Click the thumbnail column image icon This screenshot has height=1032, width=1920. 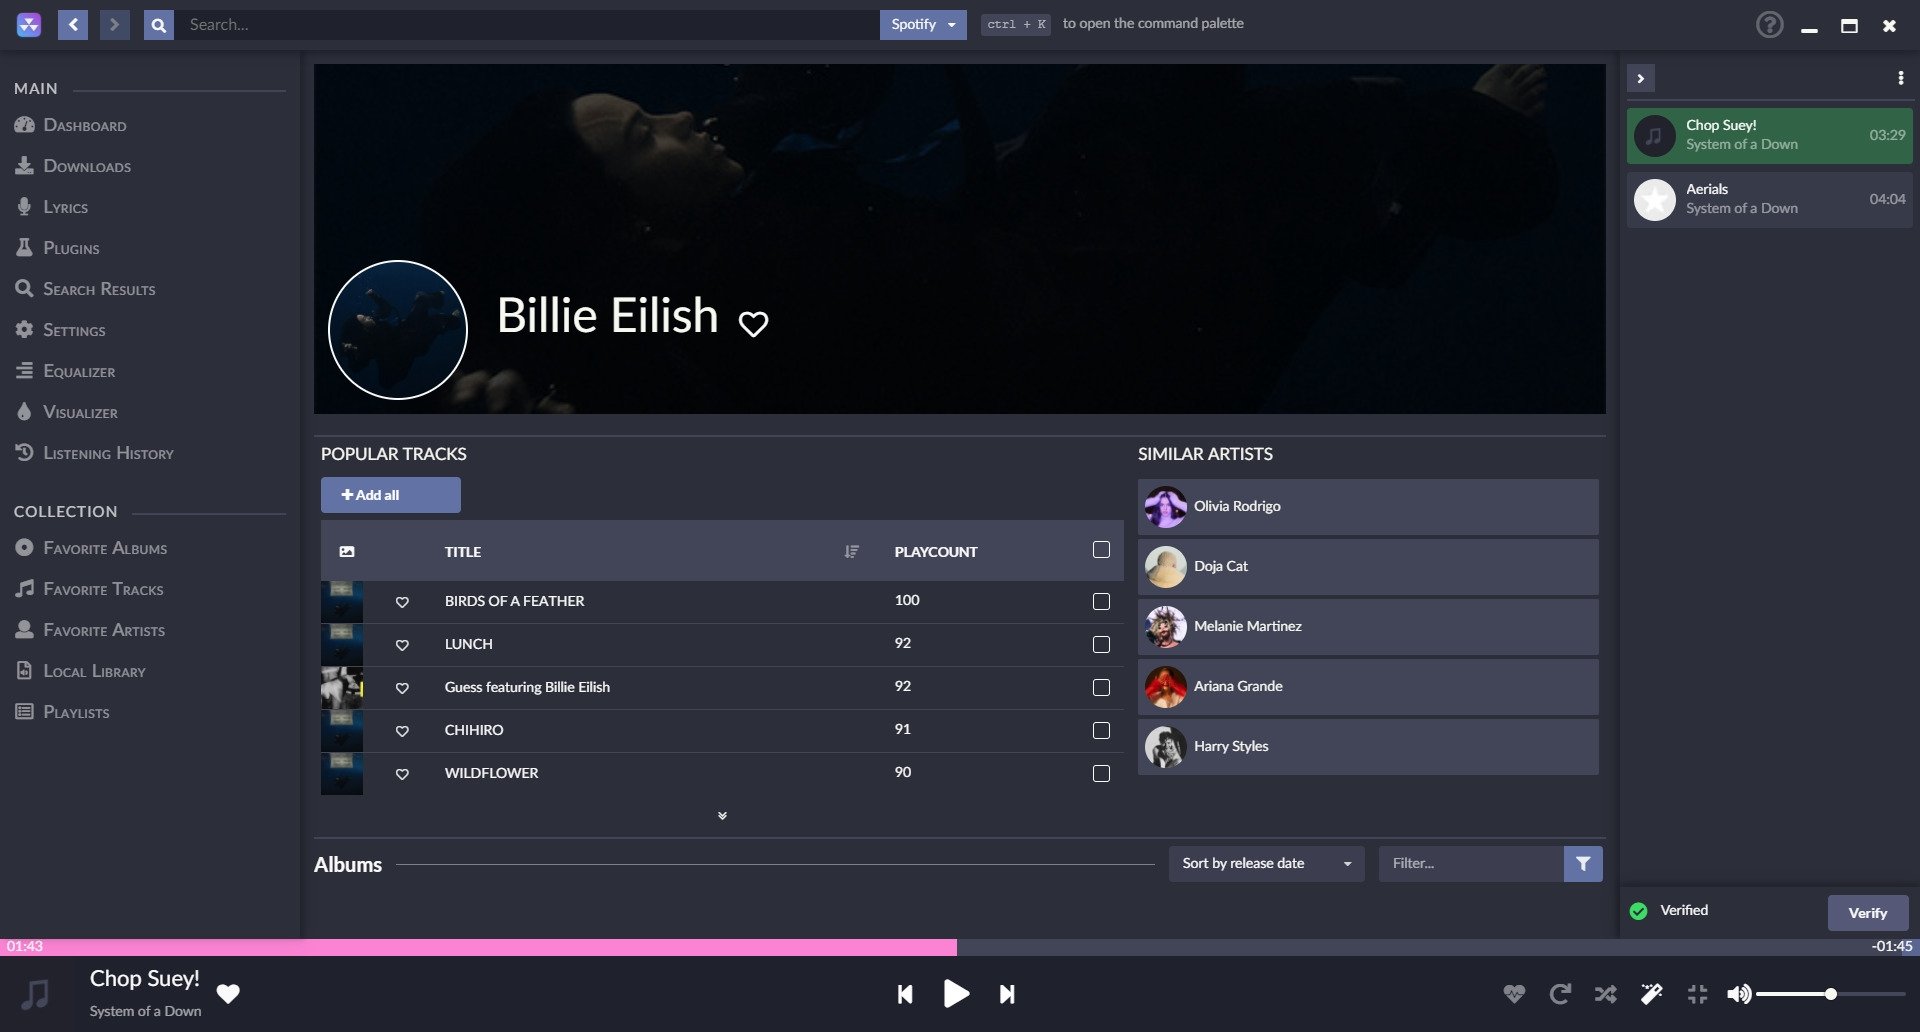[347, 551]
